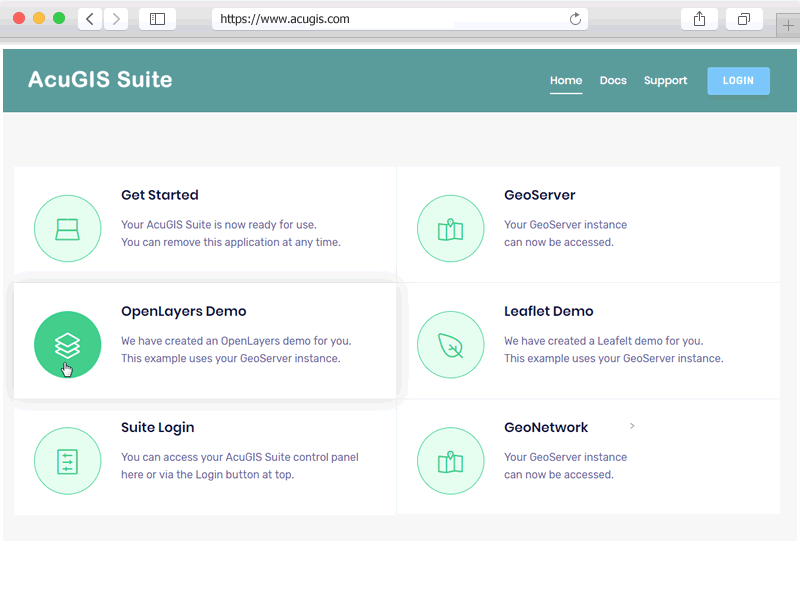The height and width of the screenshot is (590, 800).
Task: Open the Suite Login heading link
Action: (x=158, y=428)
